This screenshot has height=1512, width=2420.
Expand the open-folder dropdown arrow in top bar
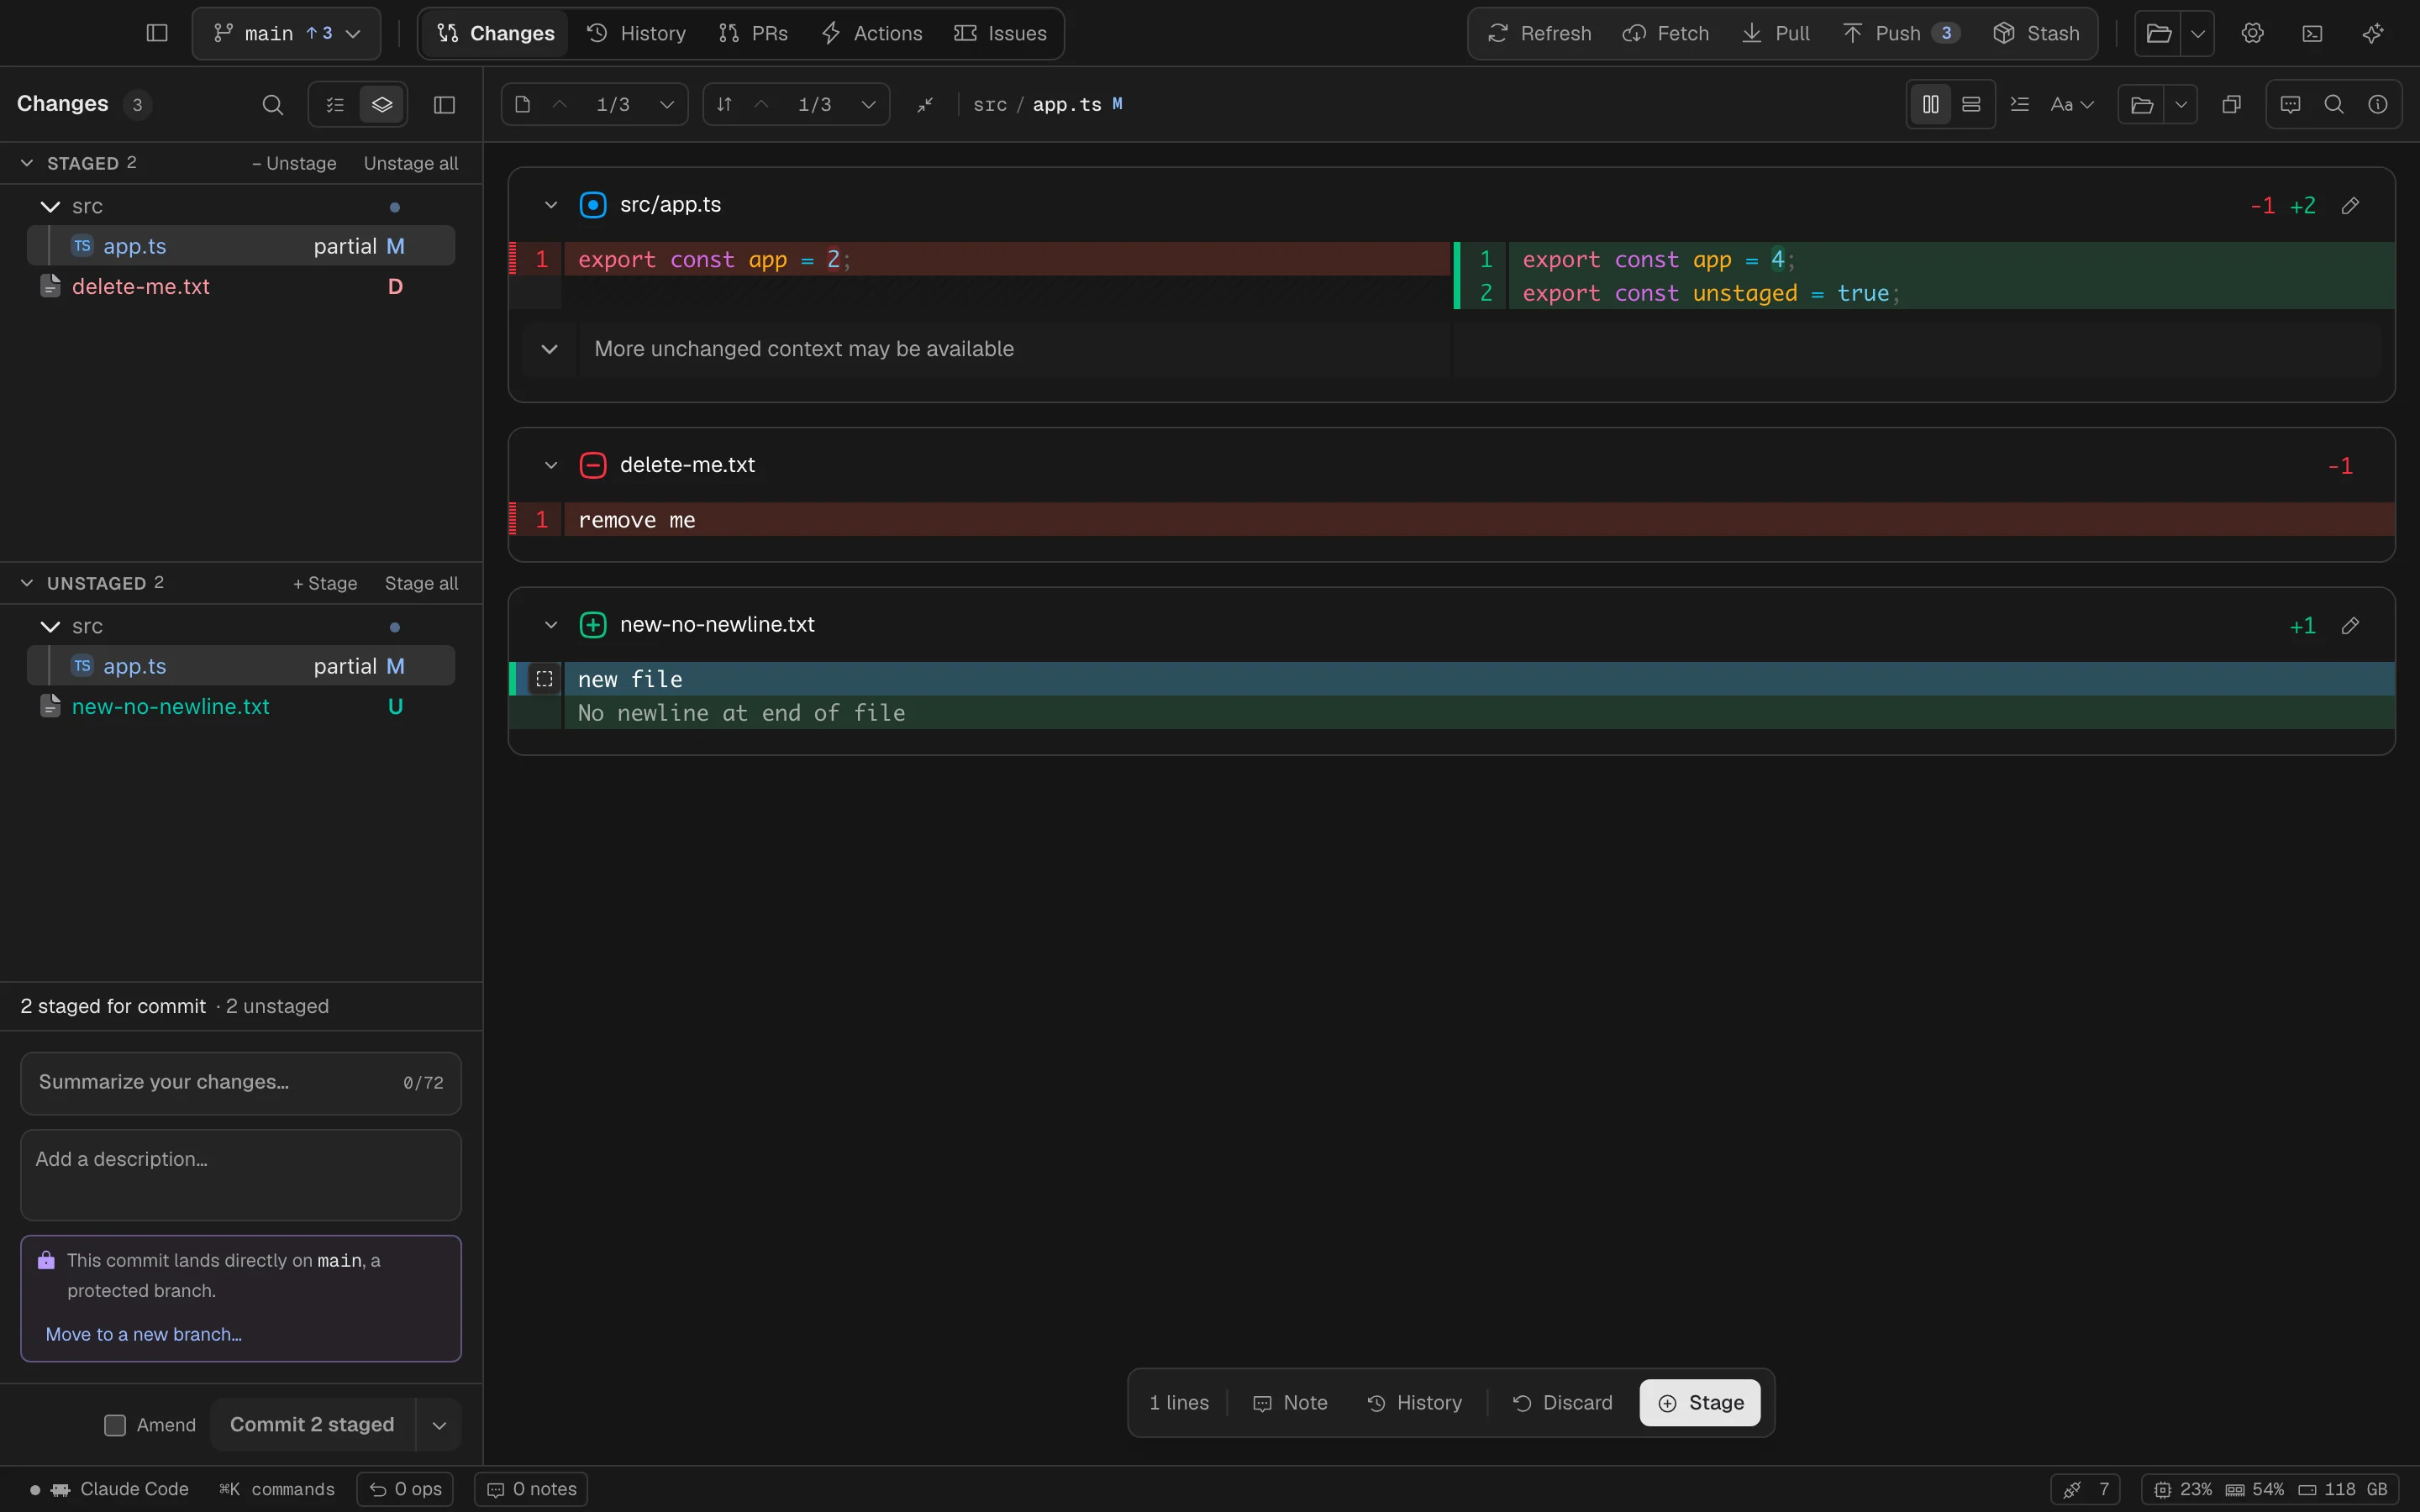tap(2198, 33)
